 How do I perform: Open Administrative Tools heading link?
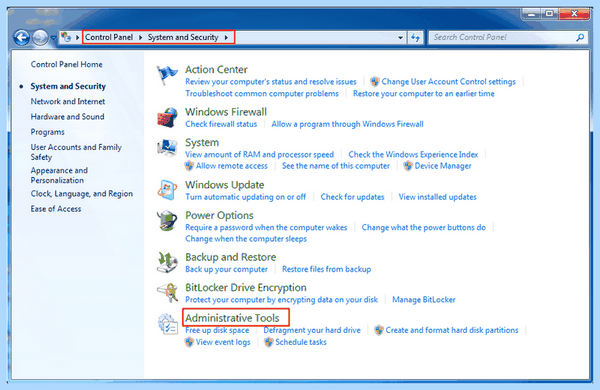tap(232, 318)
